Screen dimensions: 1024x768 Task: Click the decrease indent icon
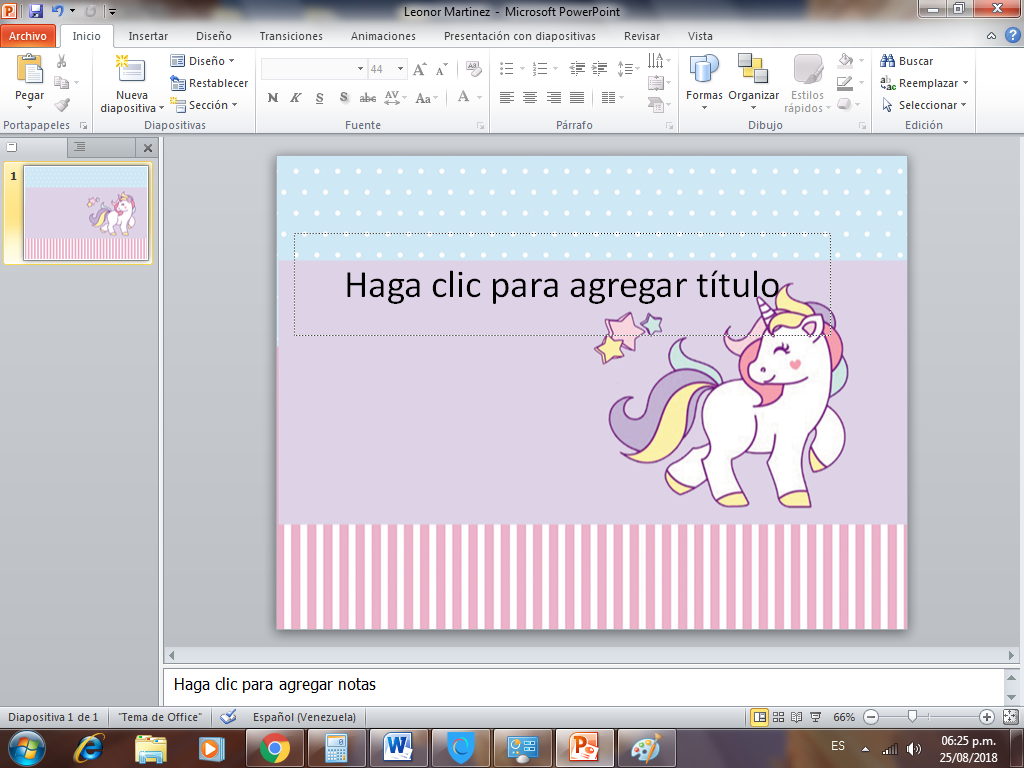[x=577, y=68]
